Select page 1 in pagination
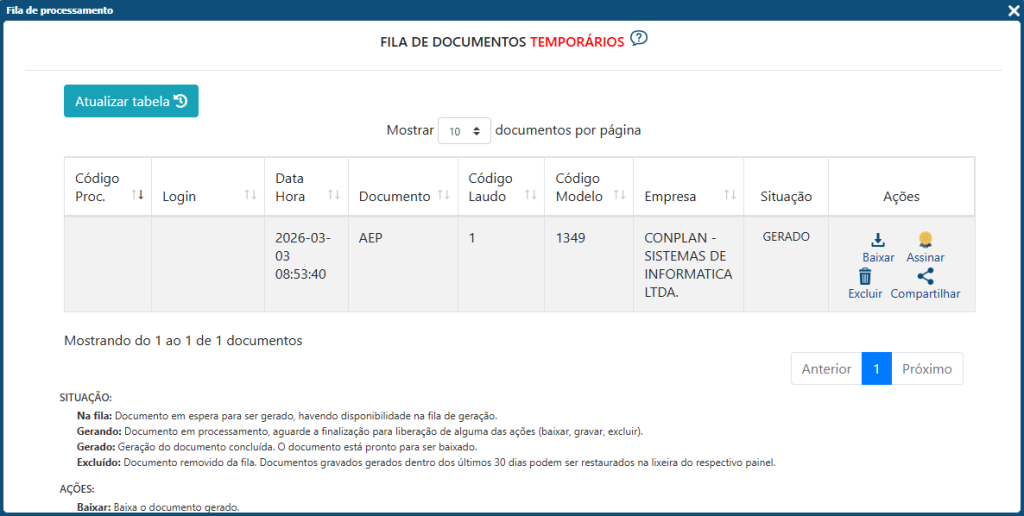Viewport: 1024px width, 516px height. [876, 369]
